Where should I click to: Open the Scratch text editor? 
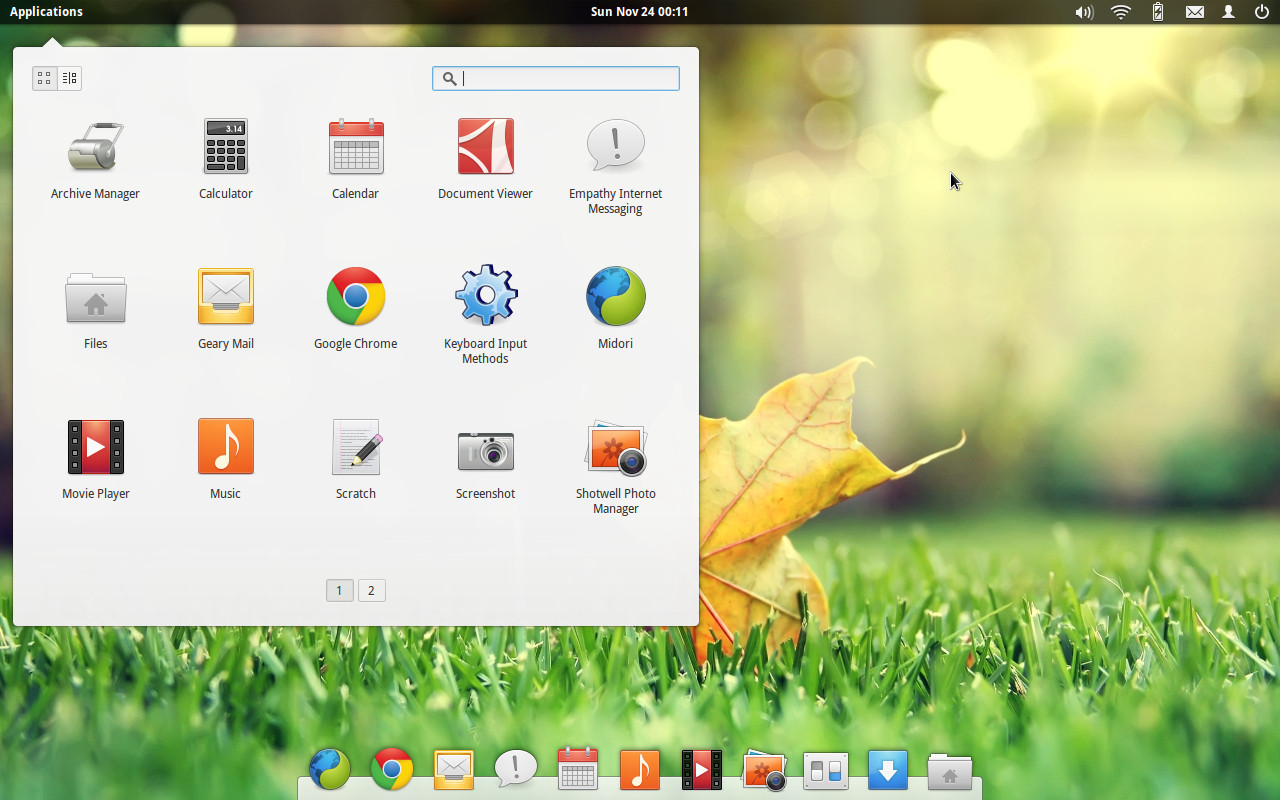(x=356, y=446)
